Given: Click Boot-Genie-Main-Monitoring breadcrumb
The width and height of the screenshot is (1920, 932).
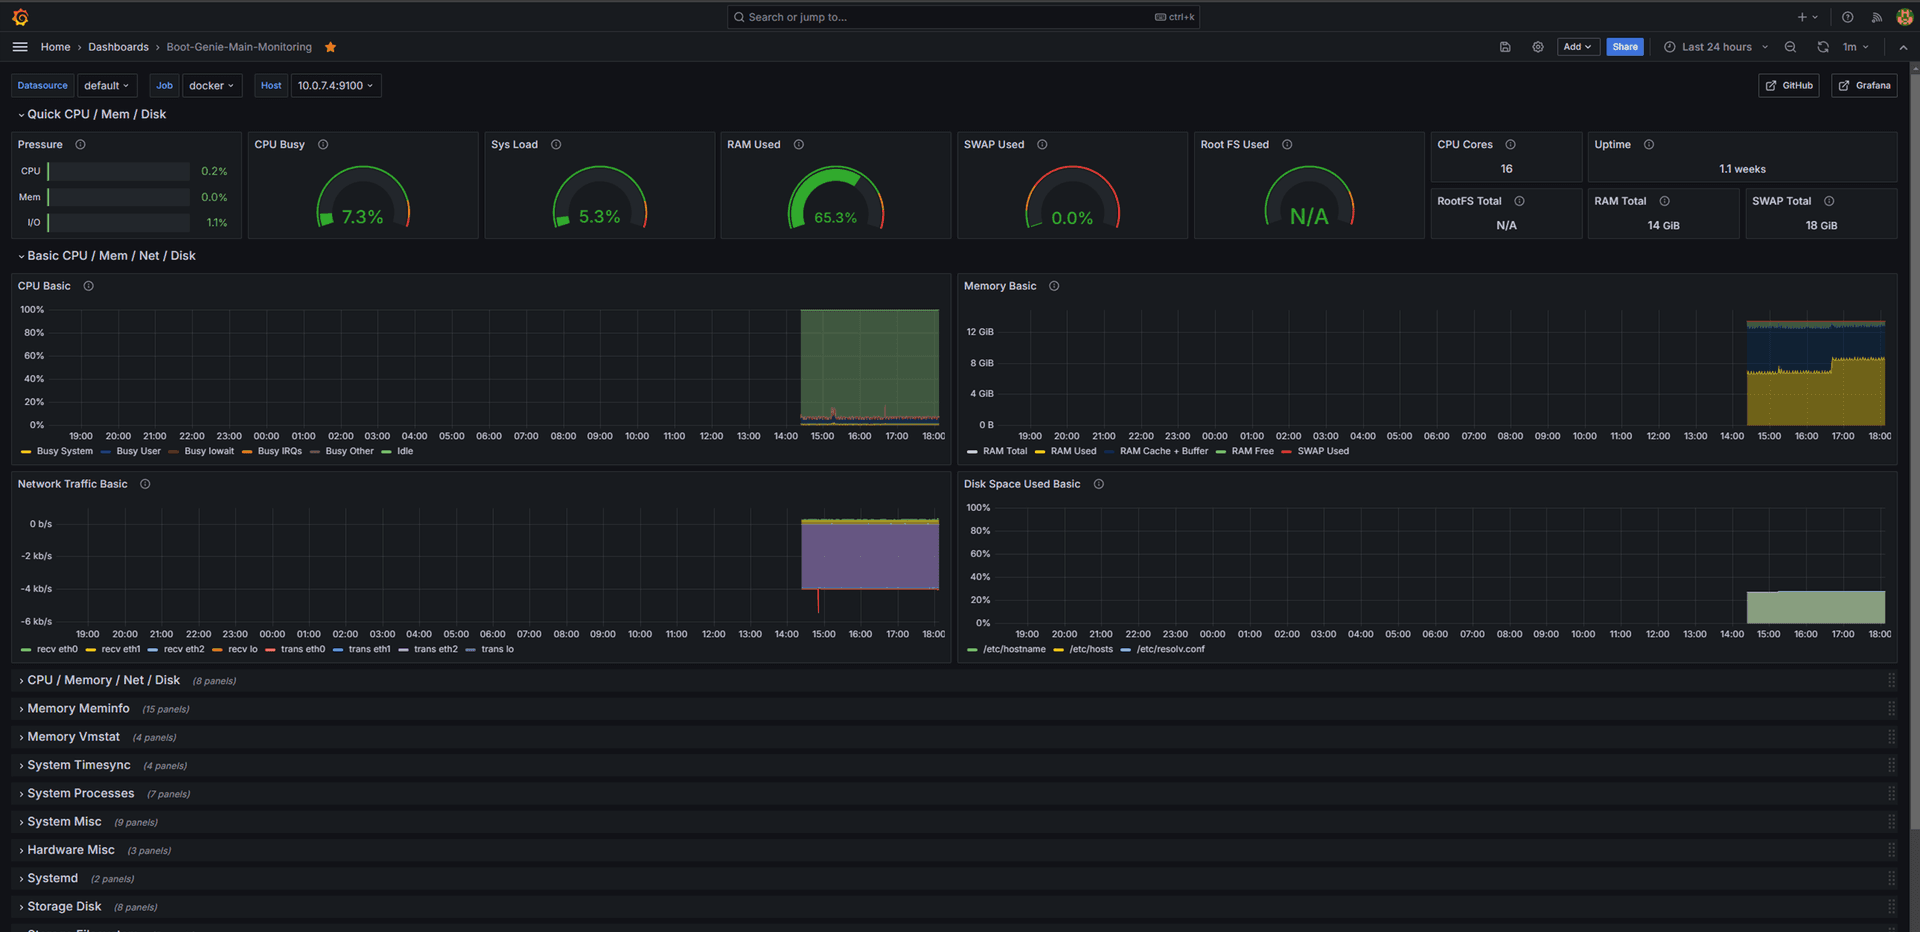Looking at the screenshot, I should tap(239, 47).
